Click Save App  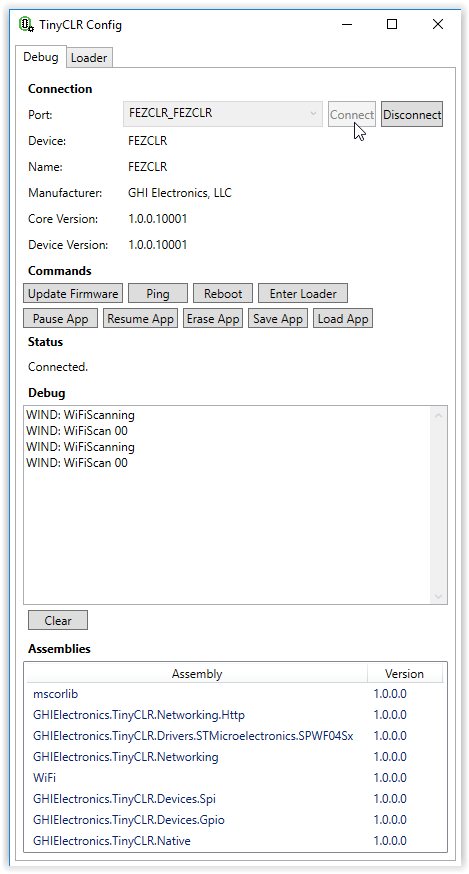(278, 319)
